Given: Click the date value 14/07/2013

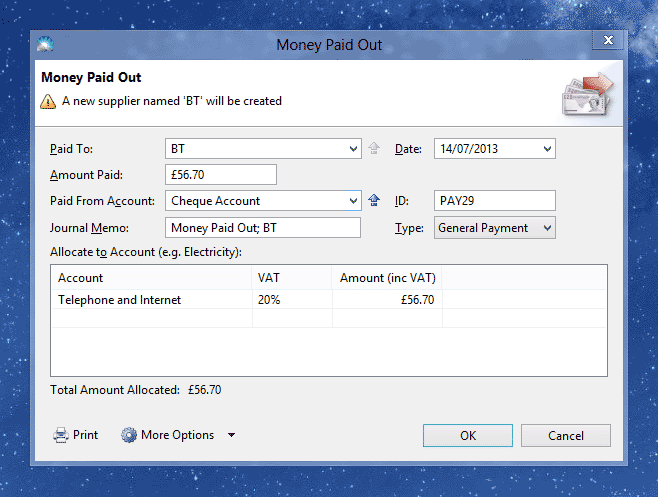Looking at the screenshot, I should [469, 149].
